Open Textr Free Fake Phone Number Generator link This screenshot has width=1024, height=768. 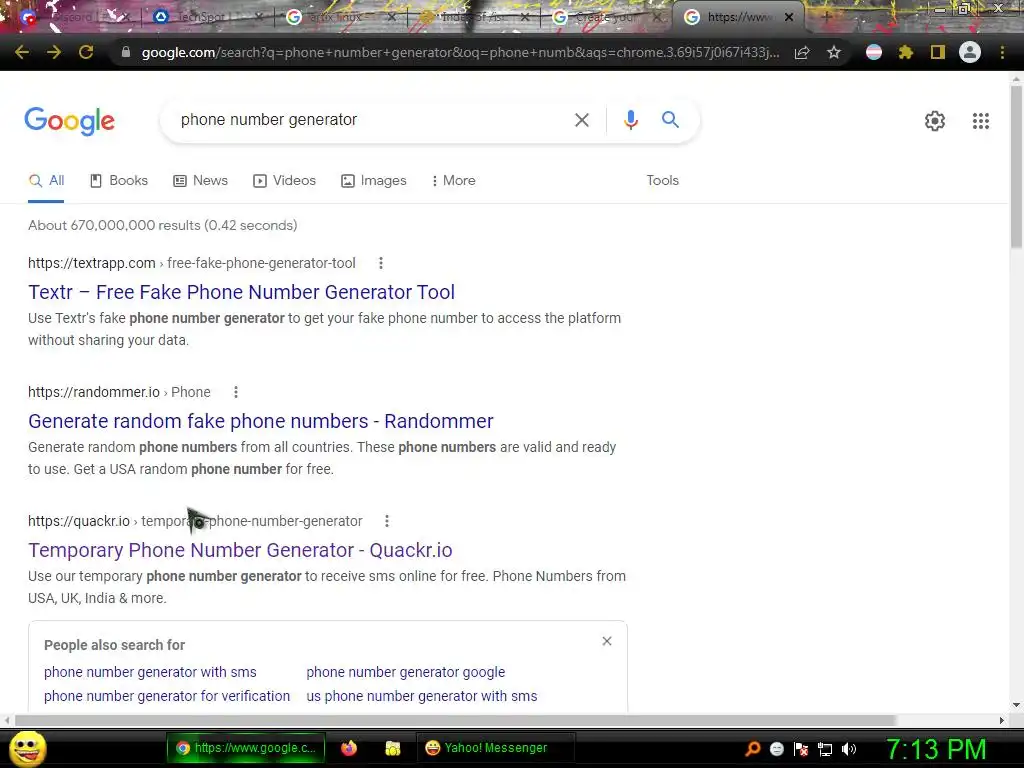coord(242,292)
